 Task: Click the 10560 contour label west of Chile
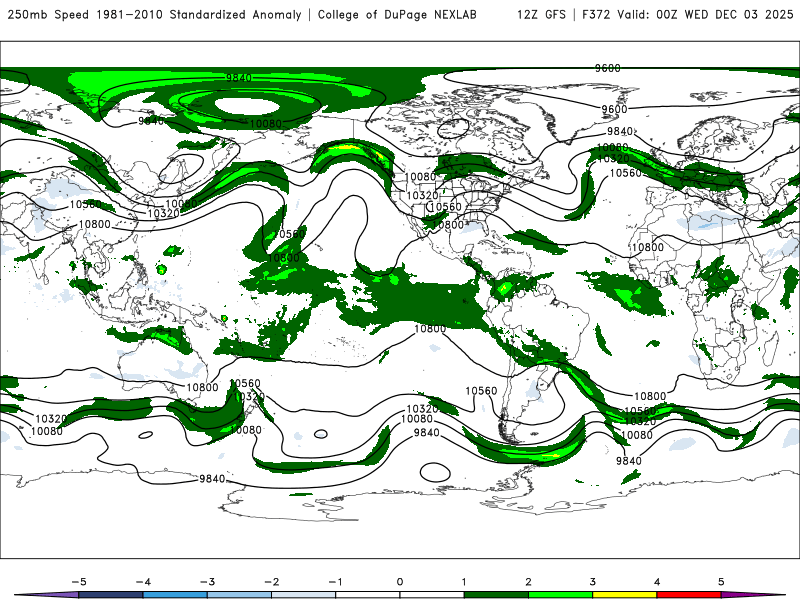[481, 391]
